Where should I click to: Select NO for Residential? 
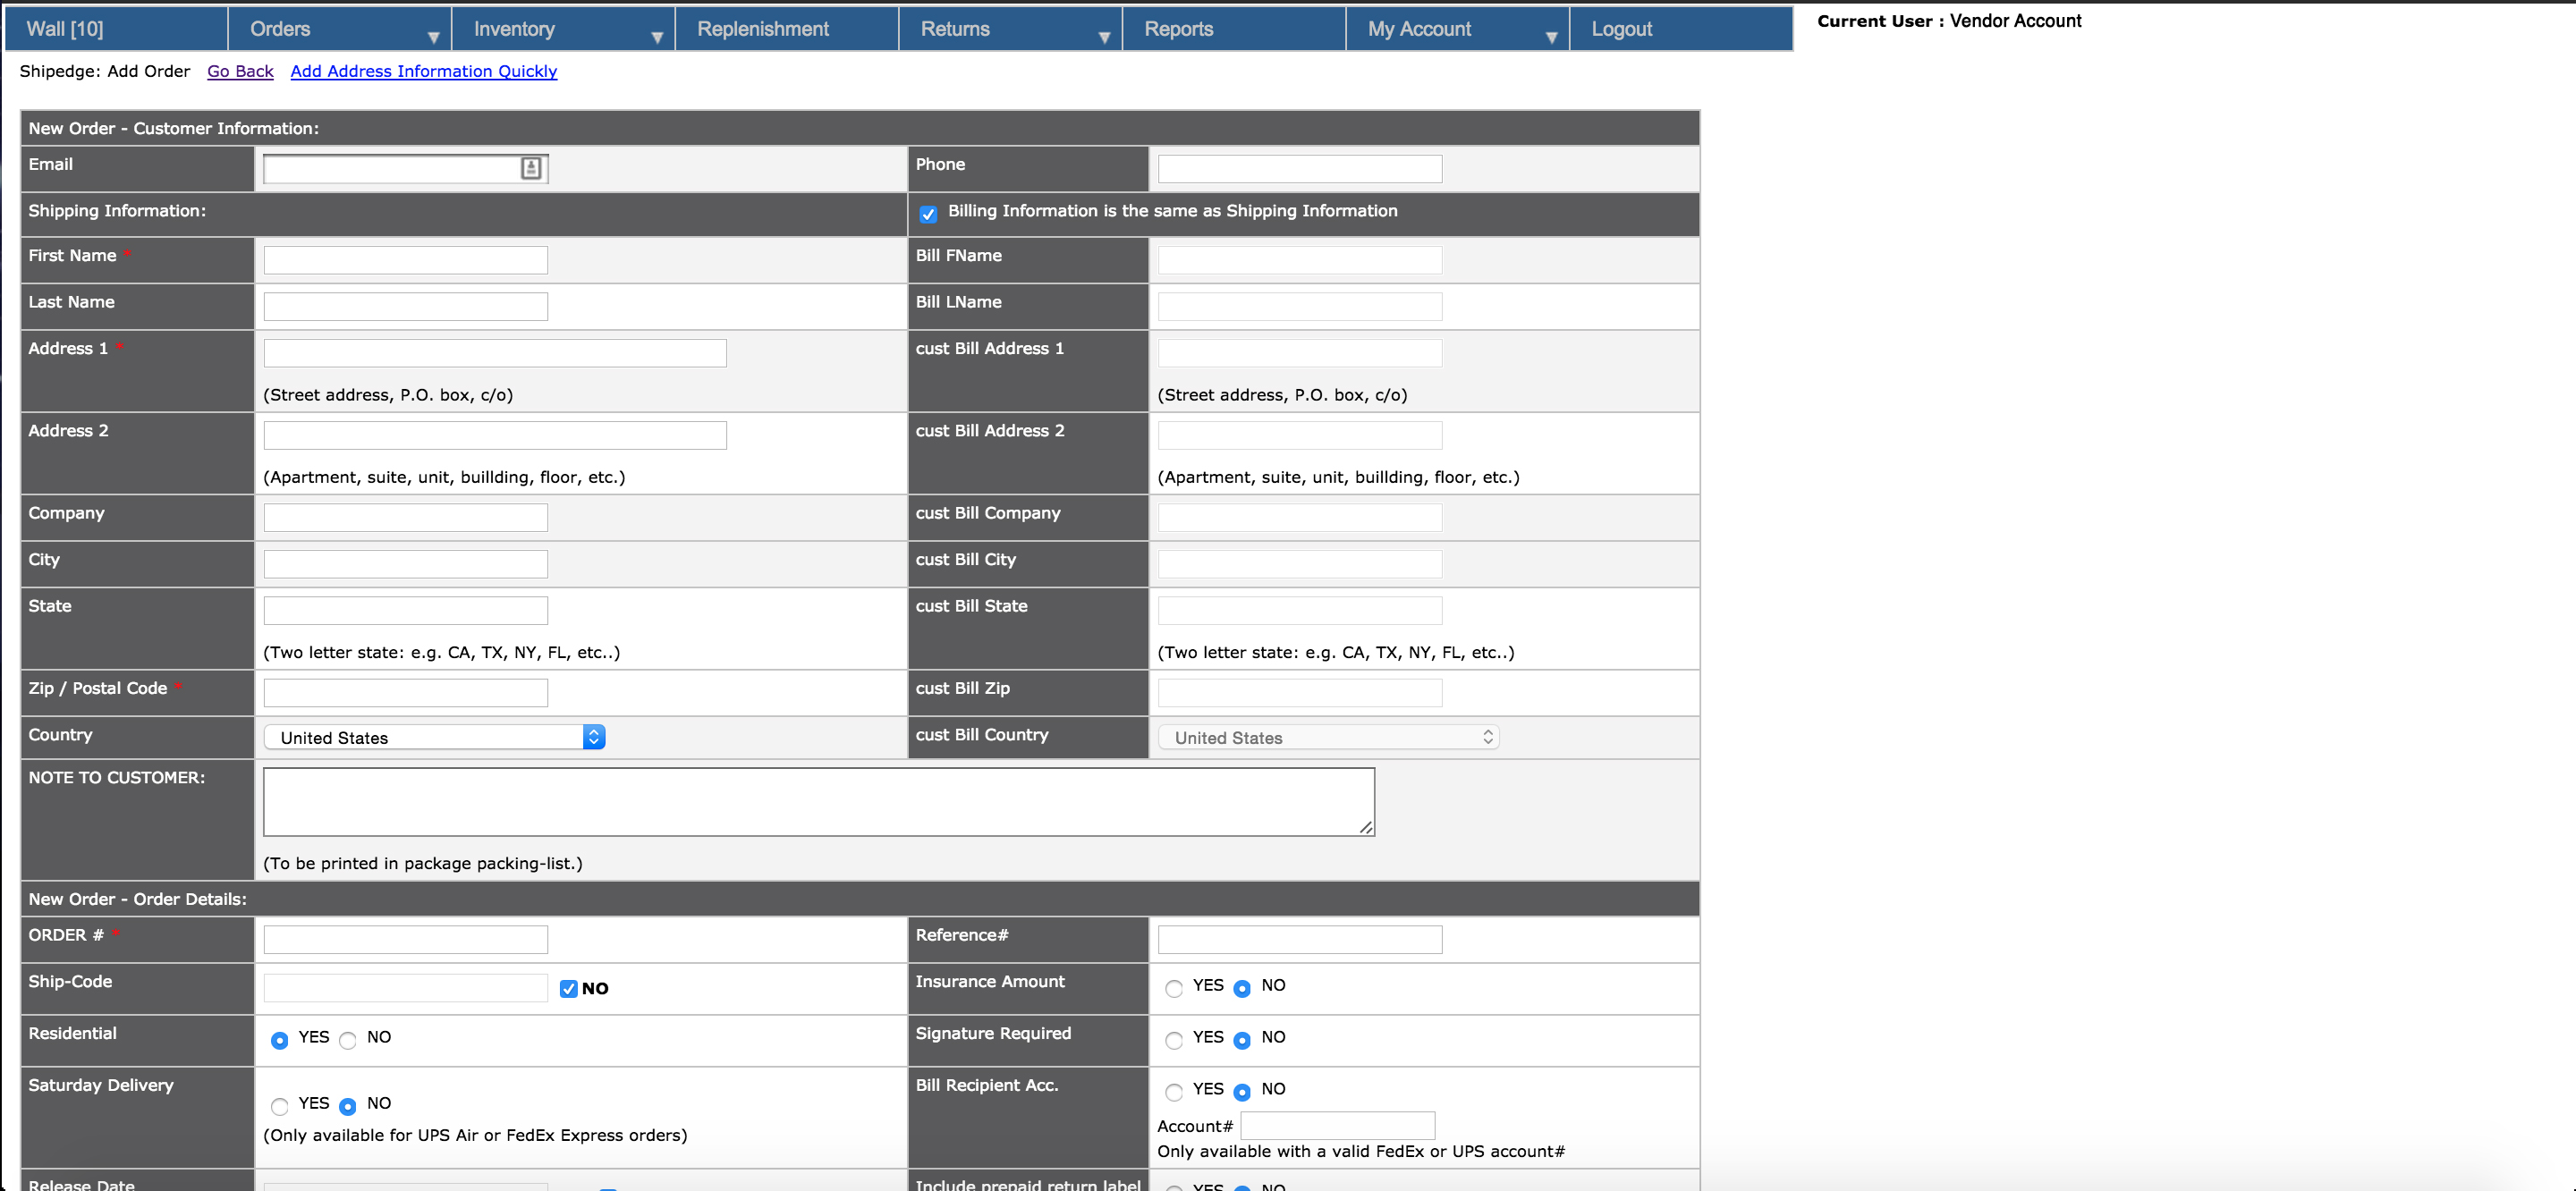point(348,1040)
